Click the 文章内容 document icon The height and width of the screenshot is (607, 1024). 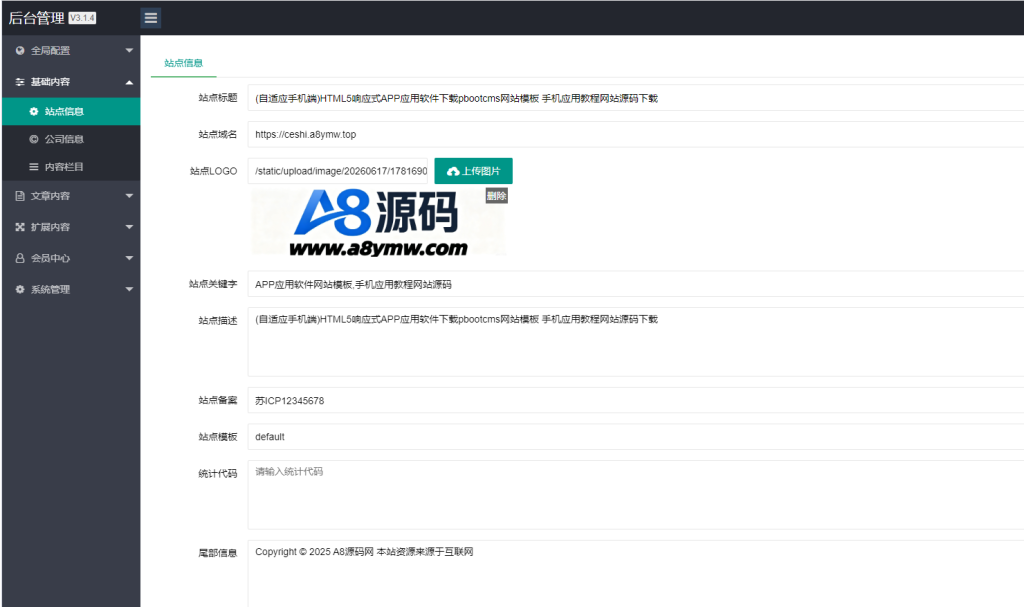(20, 195)
